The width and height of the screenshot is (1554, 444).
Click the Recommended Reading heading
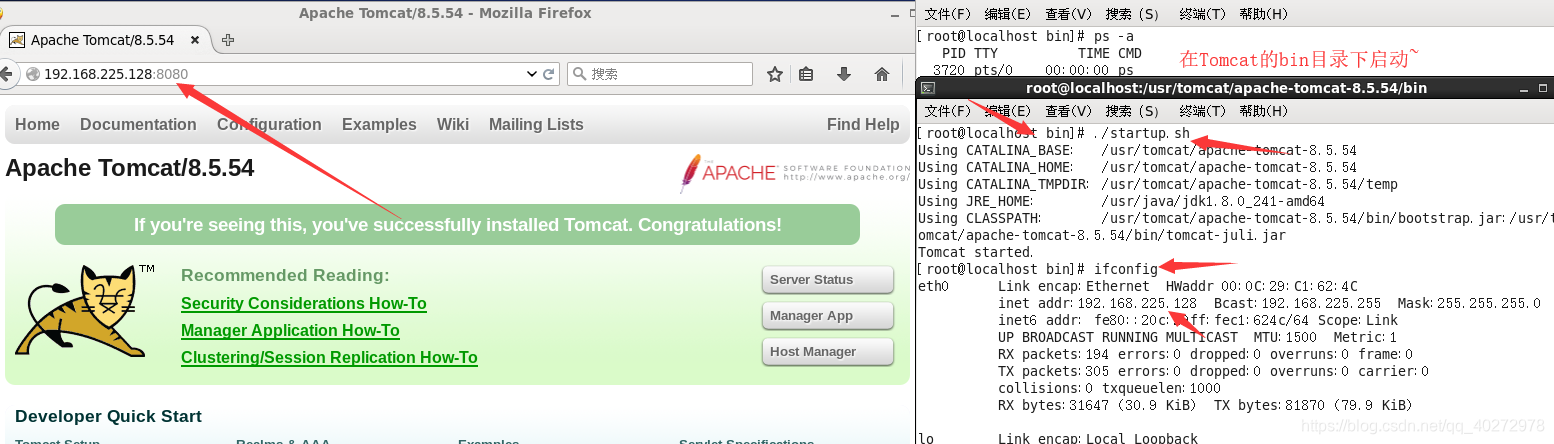click(x=285, y=275)
